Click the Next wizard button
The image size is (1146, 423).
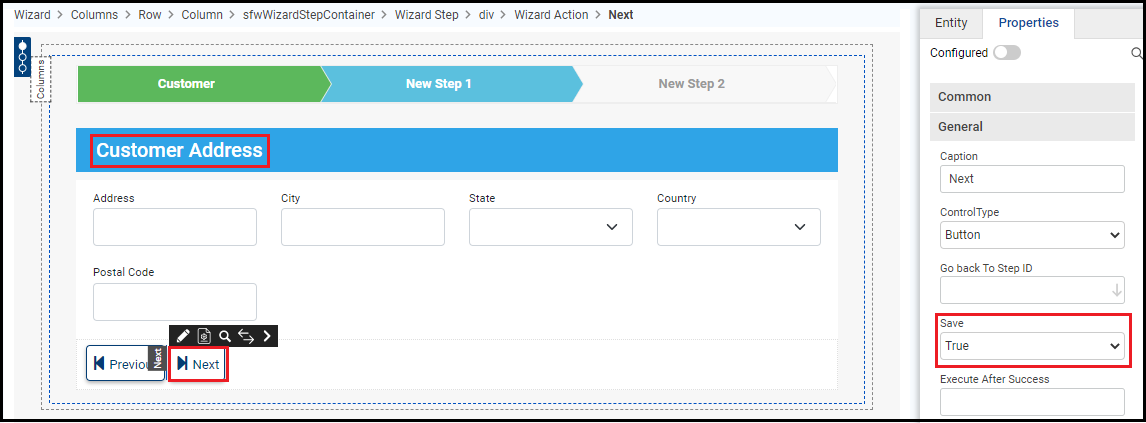click(x=198, y=364)
